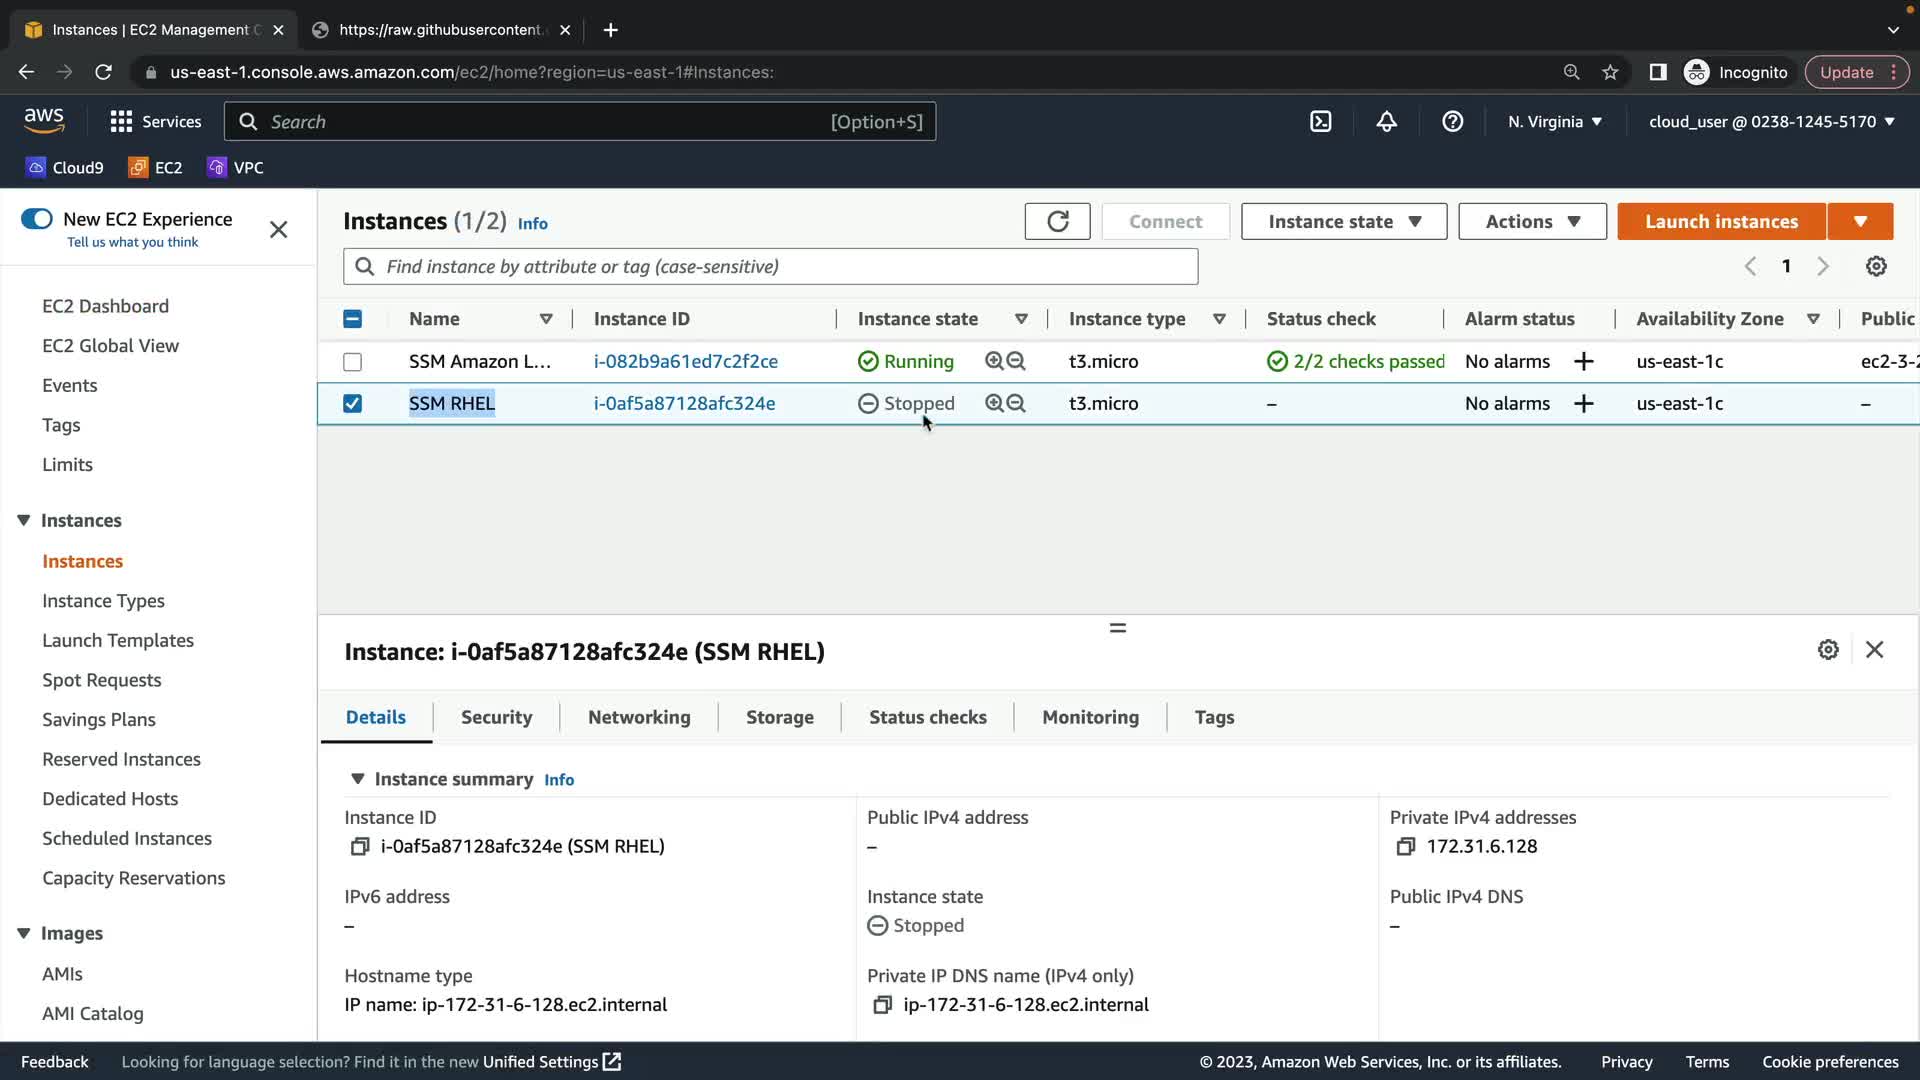Copy the instance ID in summary
The width and height of the screenshot is (1920, 1080).
click(359, 847)
